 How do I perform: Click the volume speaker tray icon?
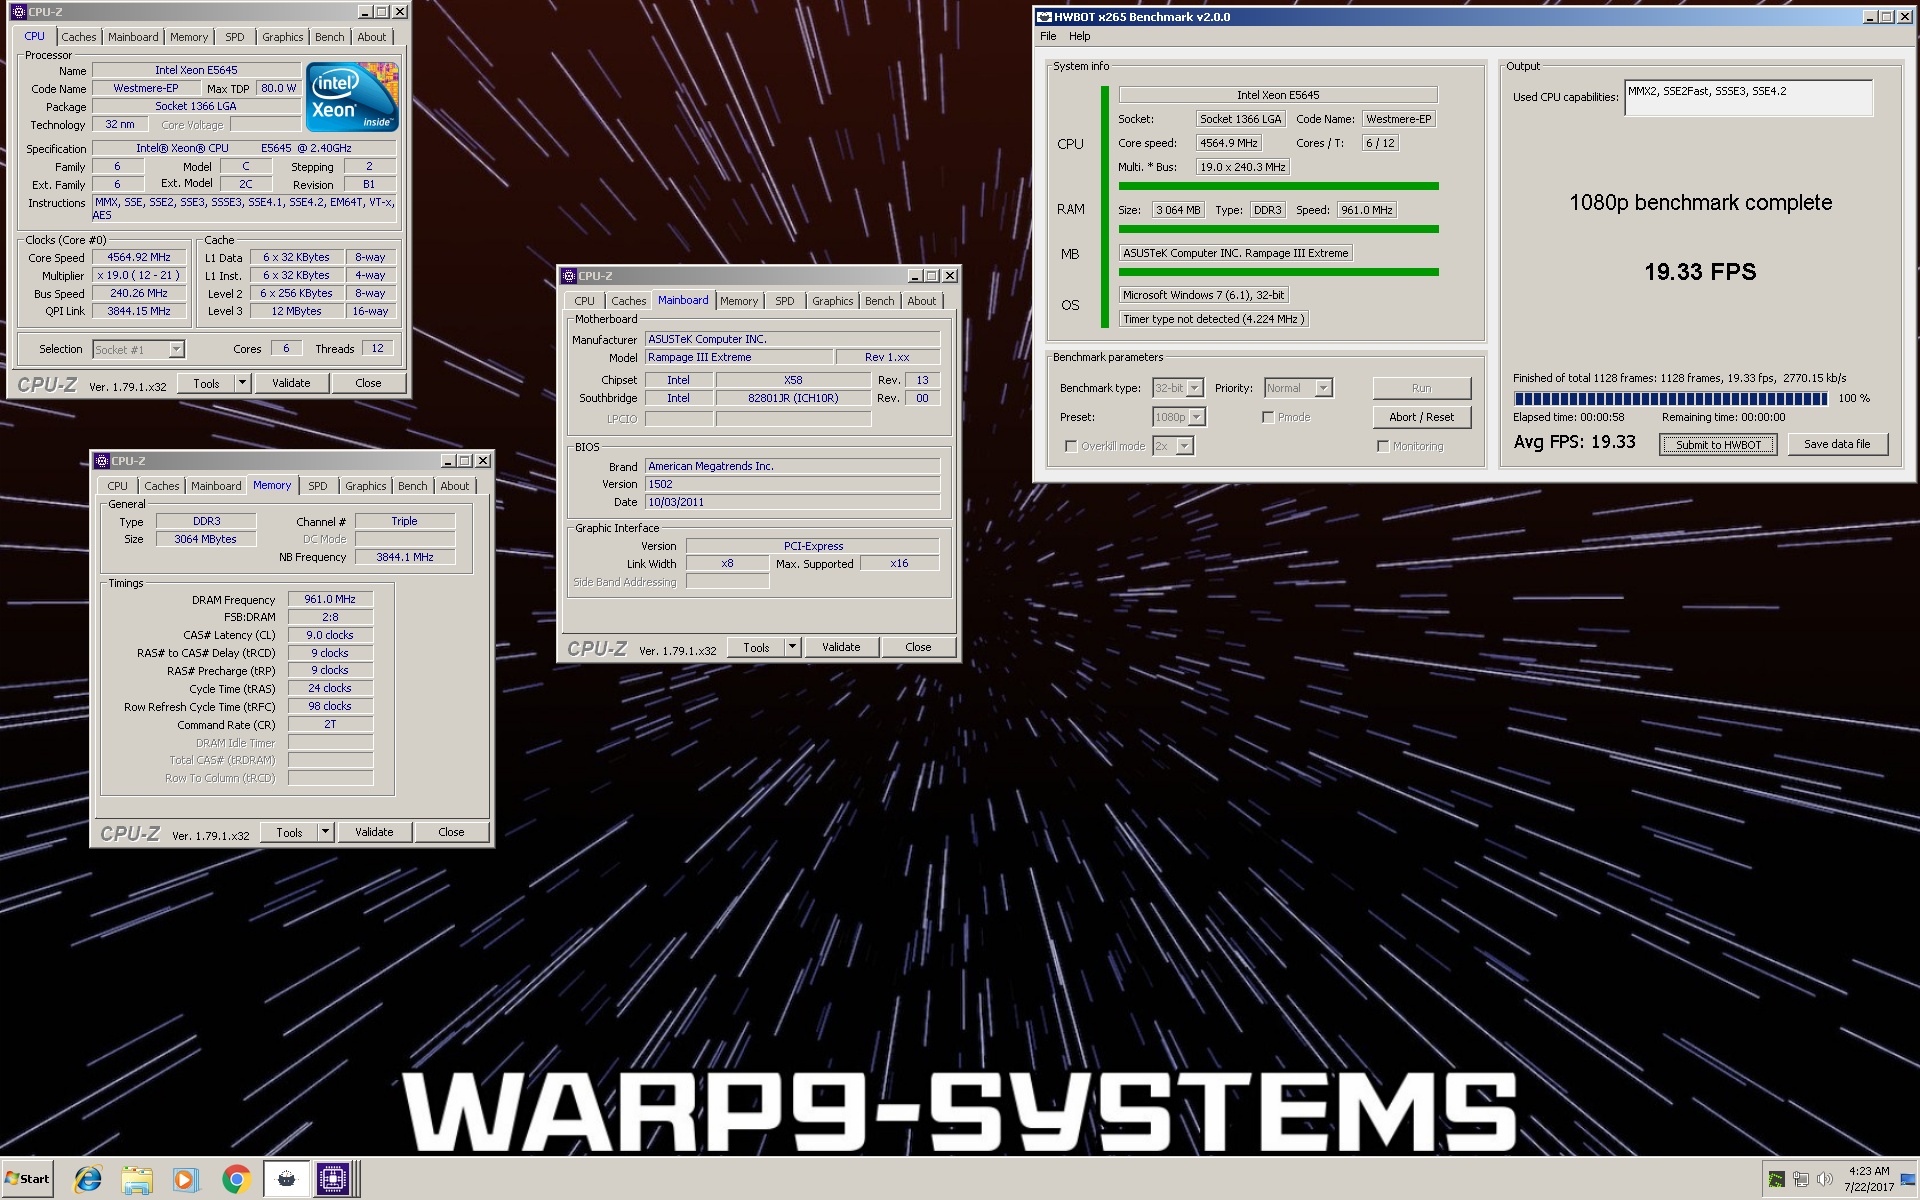(x=1825, y=1179)
